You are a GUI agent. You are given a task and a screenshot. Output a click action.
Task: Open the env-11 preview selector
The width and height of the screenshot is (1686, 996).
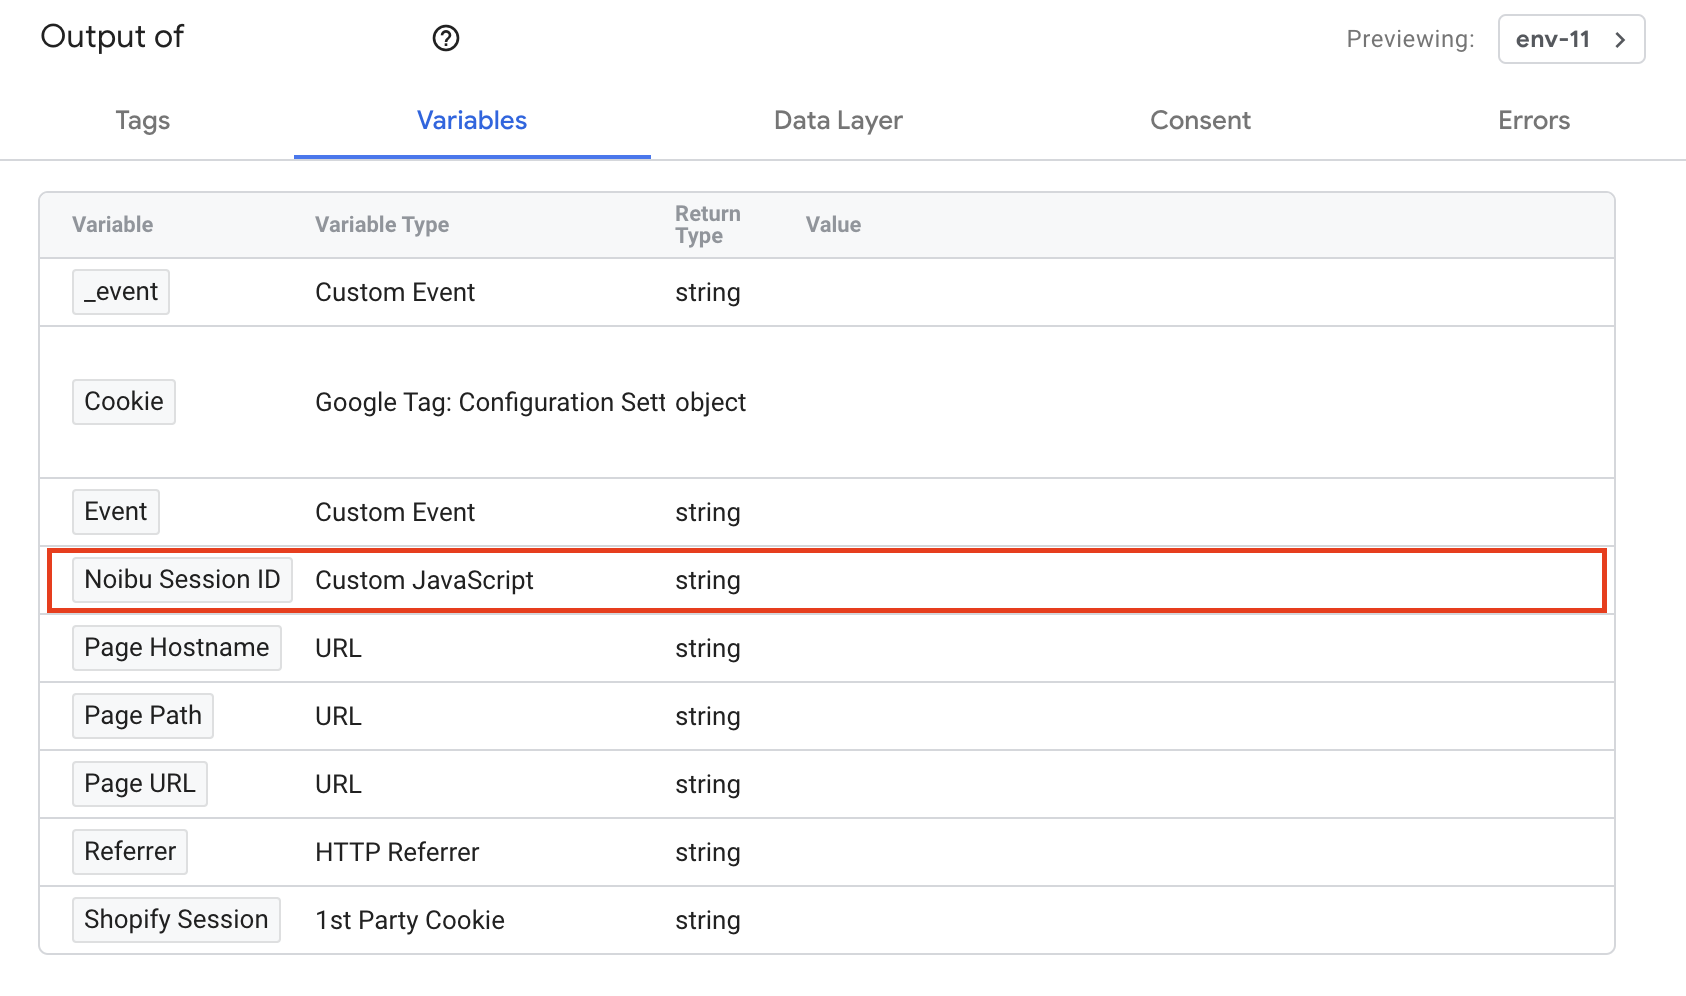coord(1552,39)
